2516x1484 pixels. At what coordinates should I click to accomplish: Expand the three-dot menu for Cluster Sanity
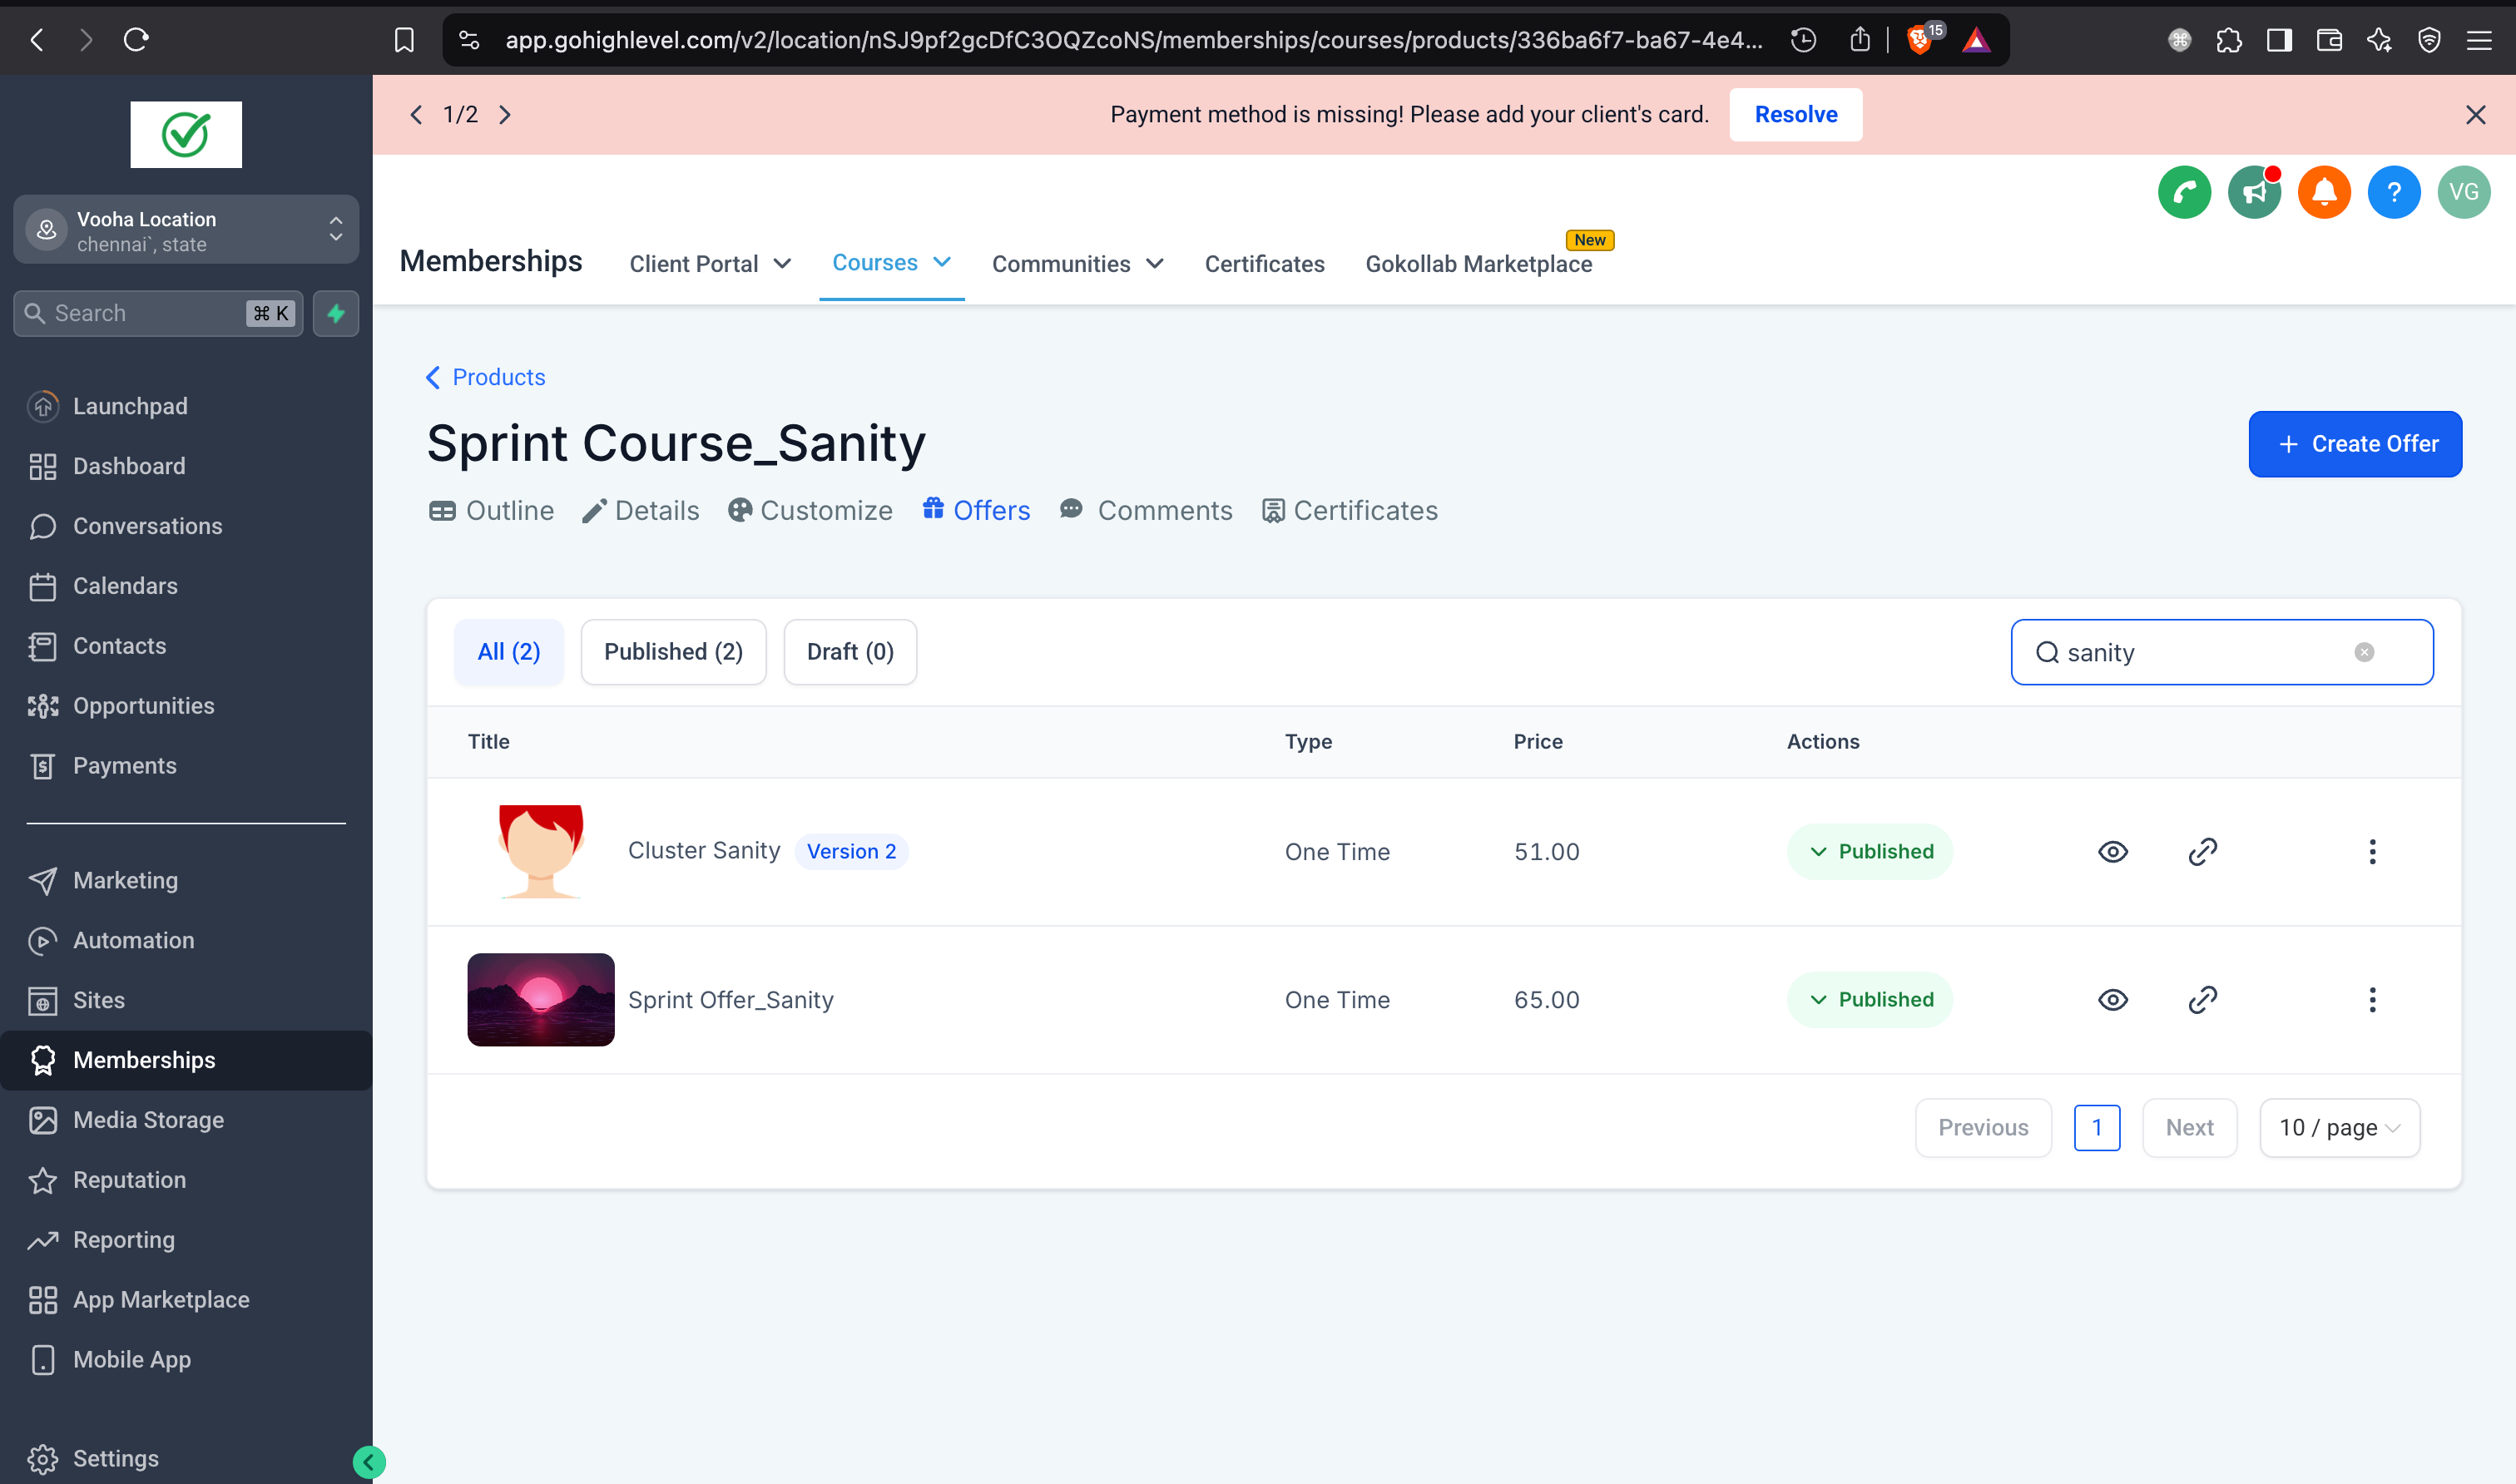pyautogui.click(x=2373, y=852)
